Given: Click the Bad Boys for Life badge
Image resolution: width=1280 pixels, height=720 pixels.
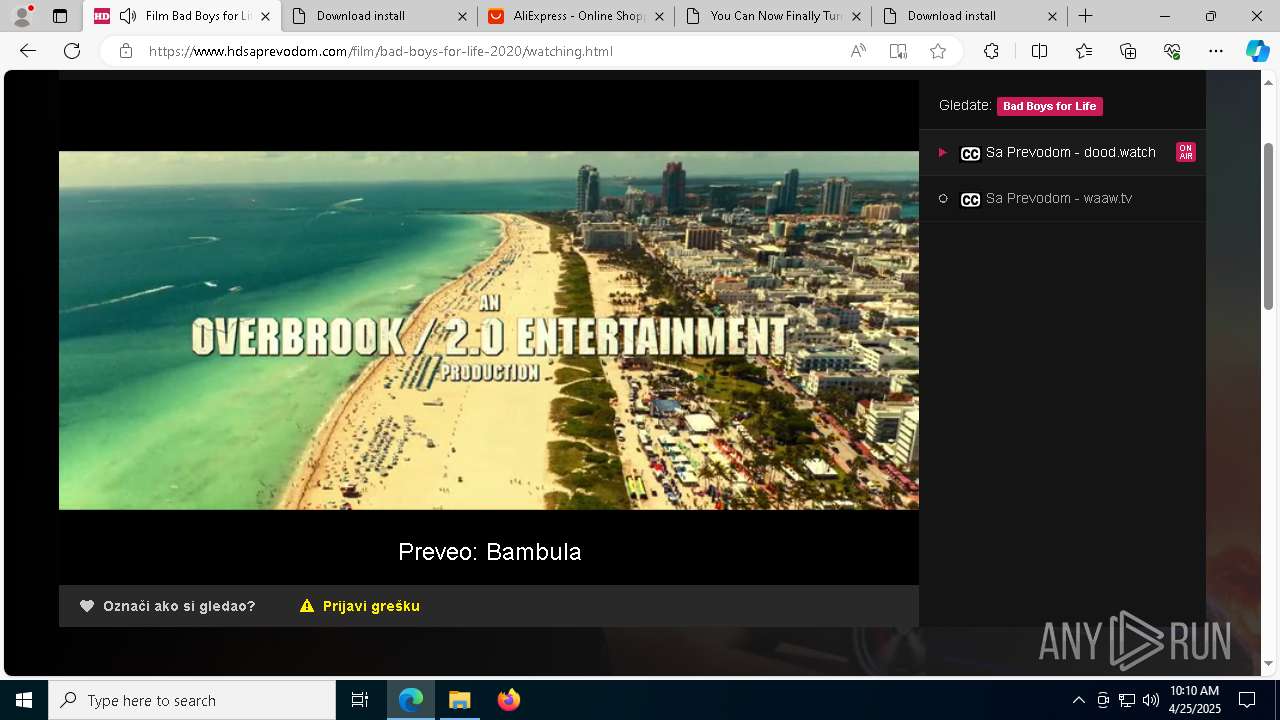Looking at the screenshot, I should pos(1050,106).
